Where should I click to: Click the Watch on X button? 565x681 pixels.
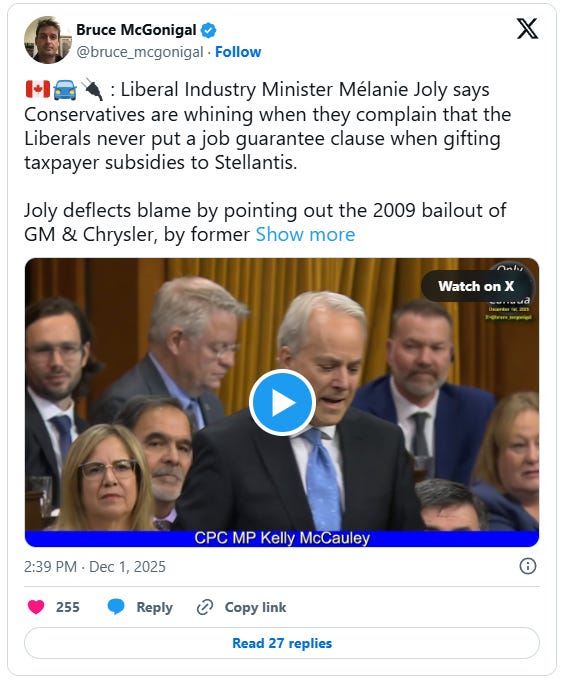click(476, 286)
